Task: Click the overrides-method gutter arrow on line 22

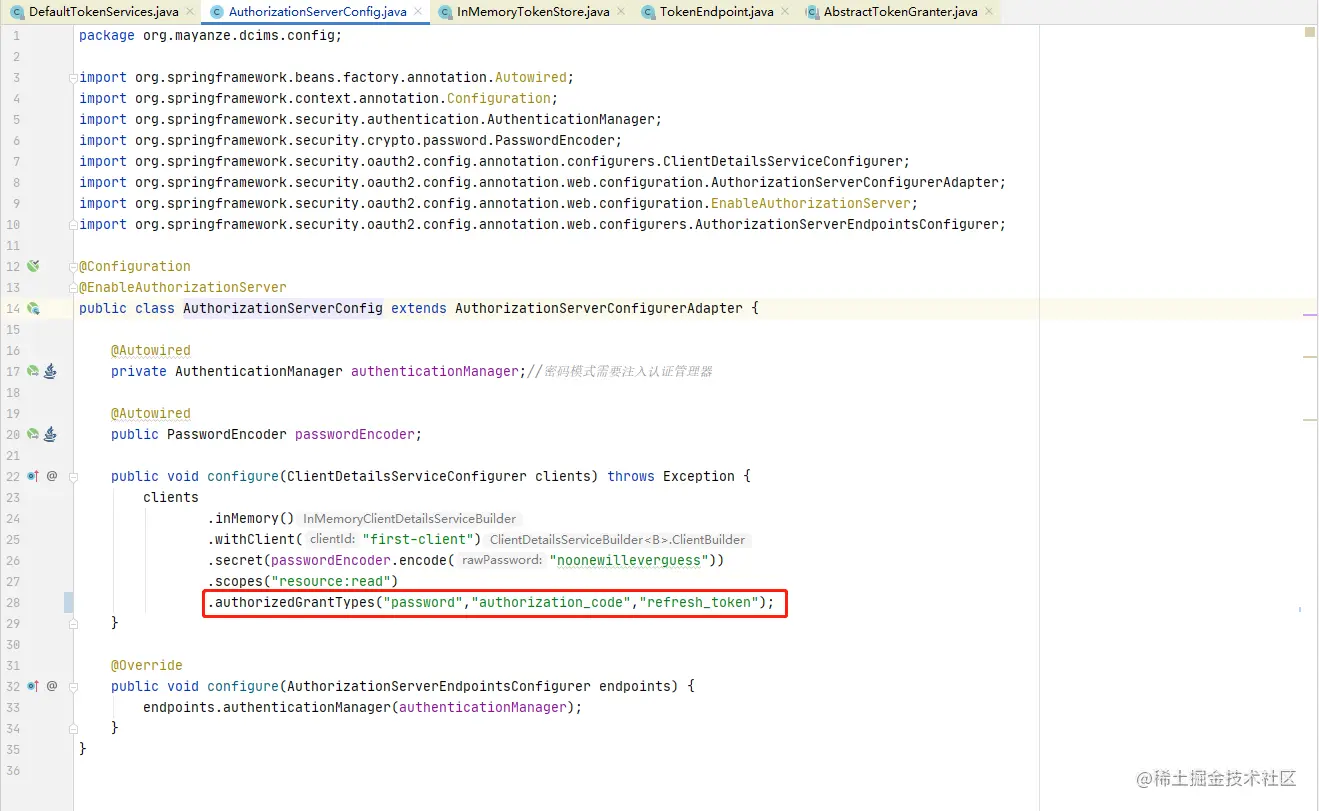Action: point(33,476)
